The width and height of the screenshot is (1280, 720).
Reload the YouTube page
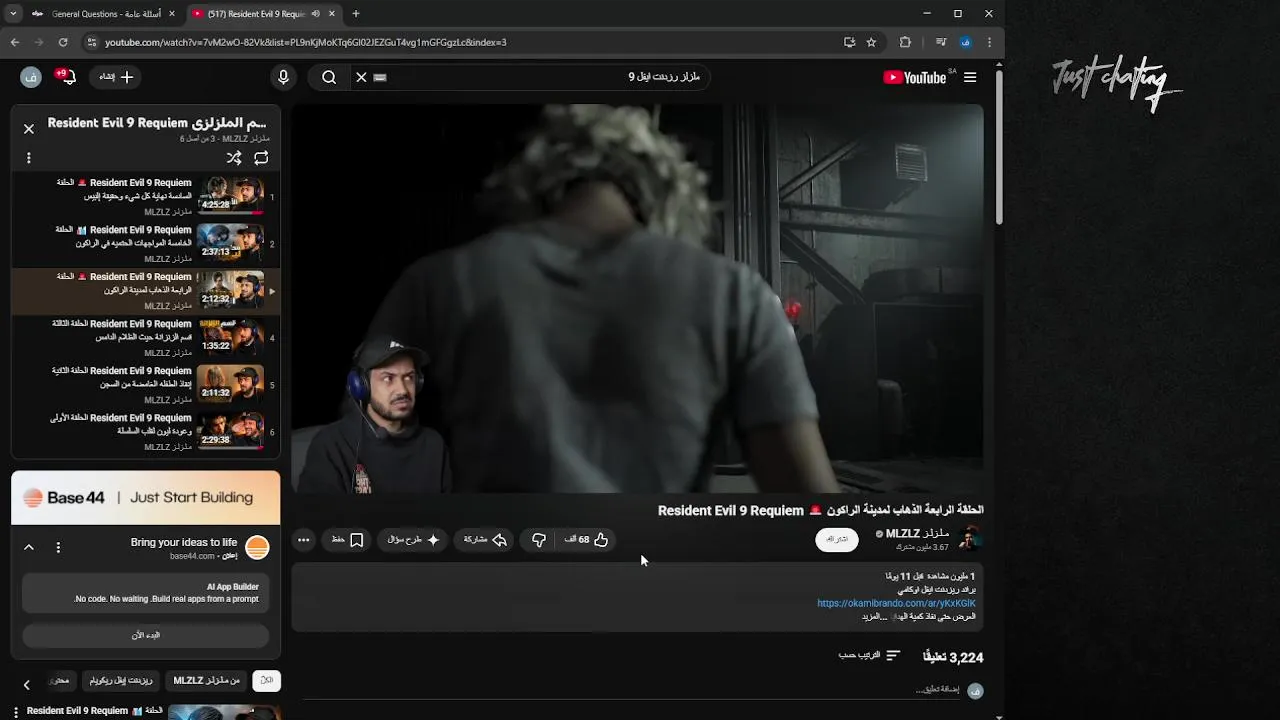(63, 42)
